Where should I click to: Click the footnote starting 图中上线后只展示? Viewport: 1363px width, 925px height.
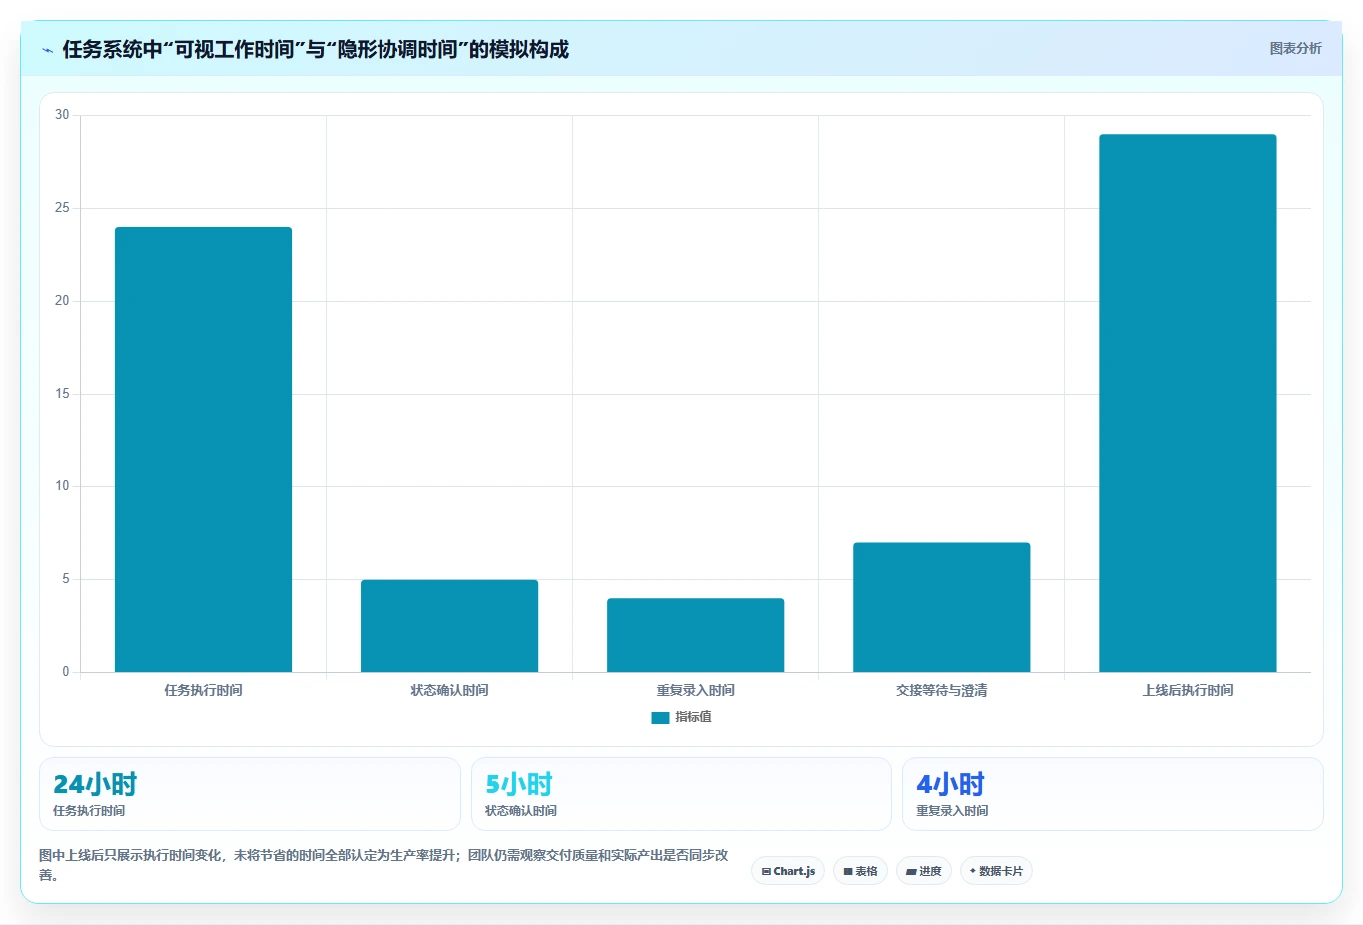(x=384, y=865)
